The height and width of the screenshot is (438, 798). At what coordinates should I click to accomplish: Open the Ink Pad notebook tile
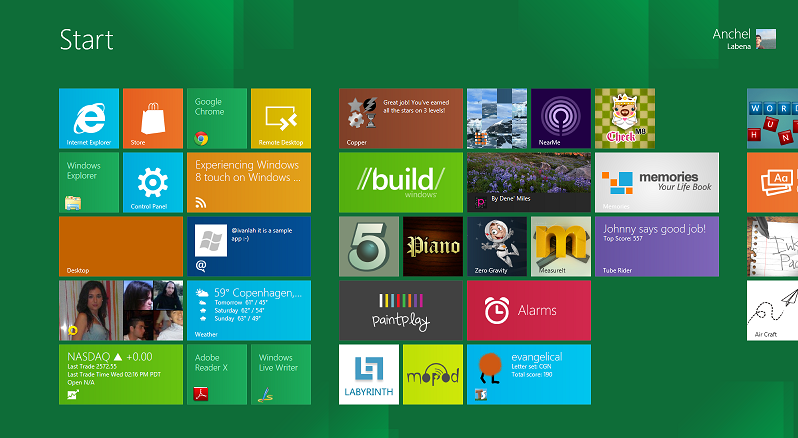[x=773, y=246]
